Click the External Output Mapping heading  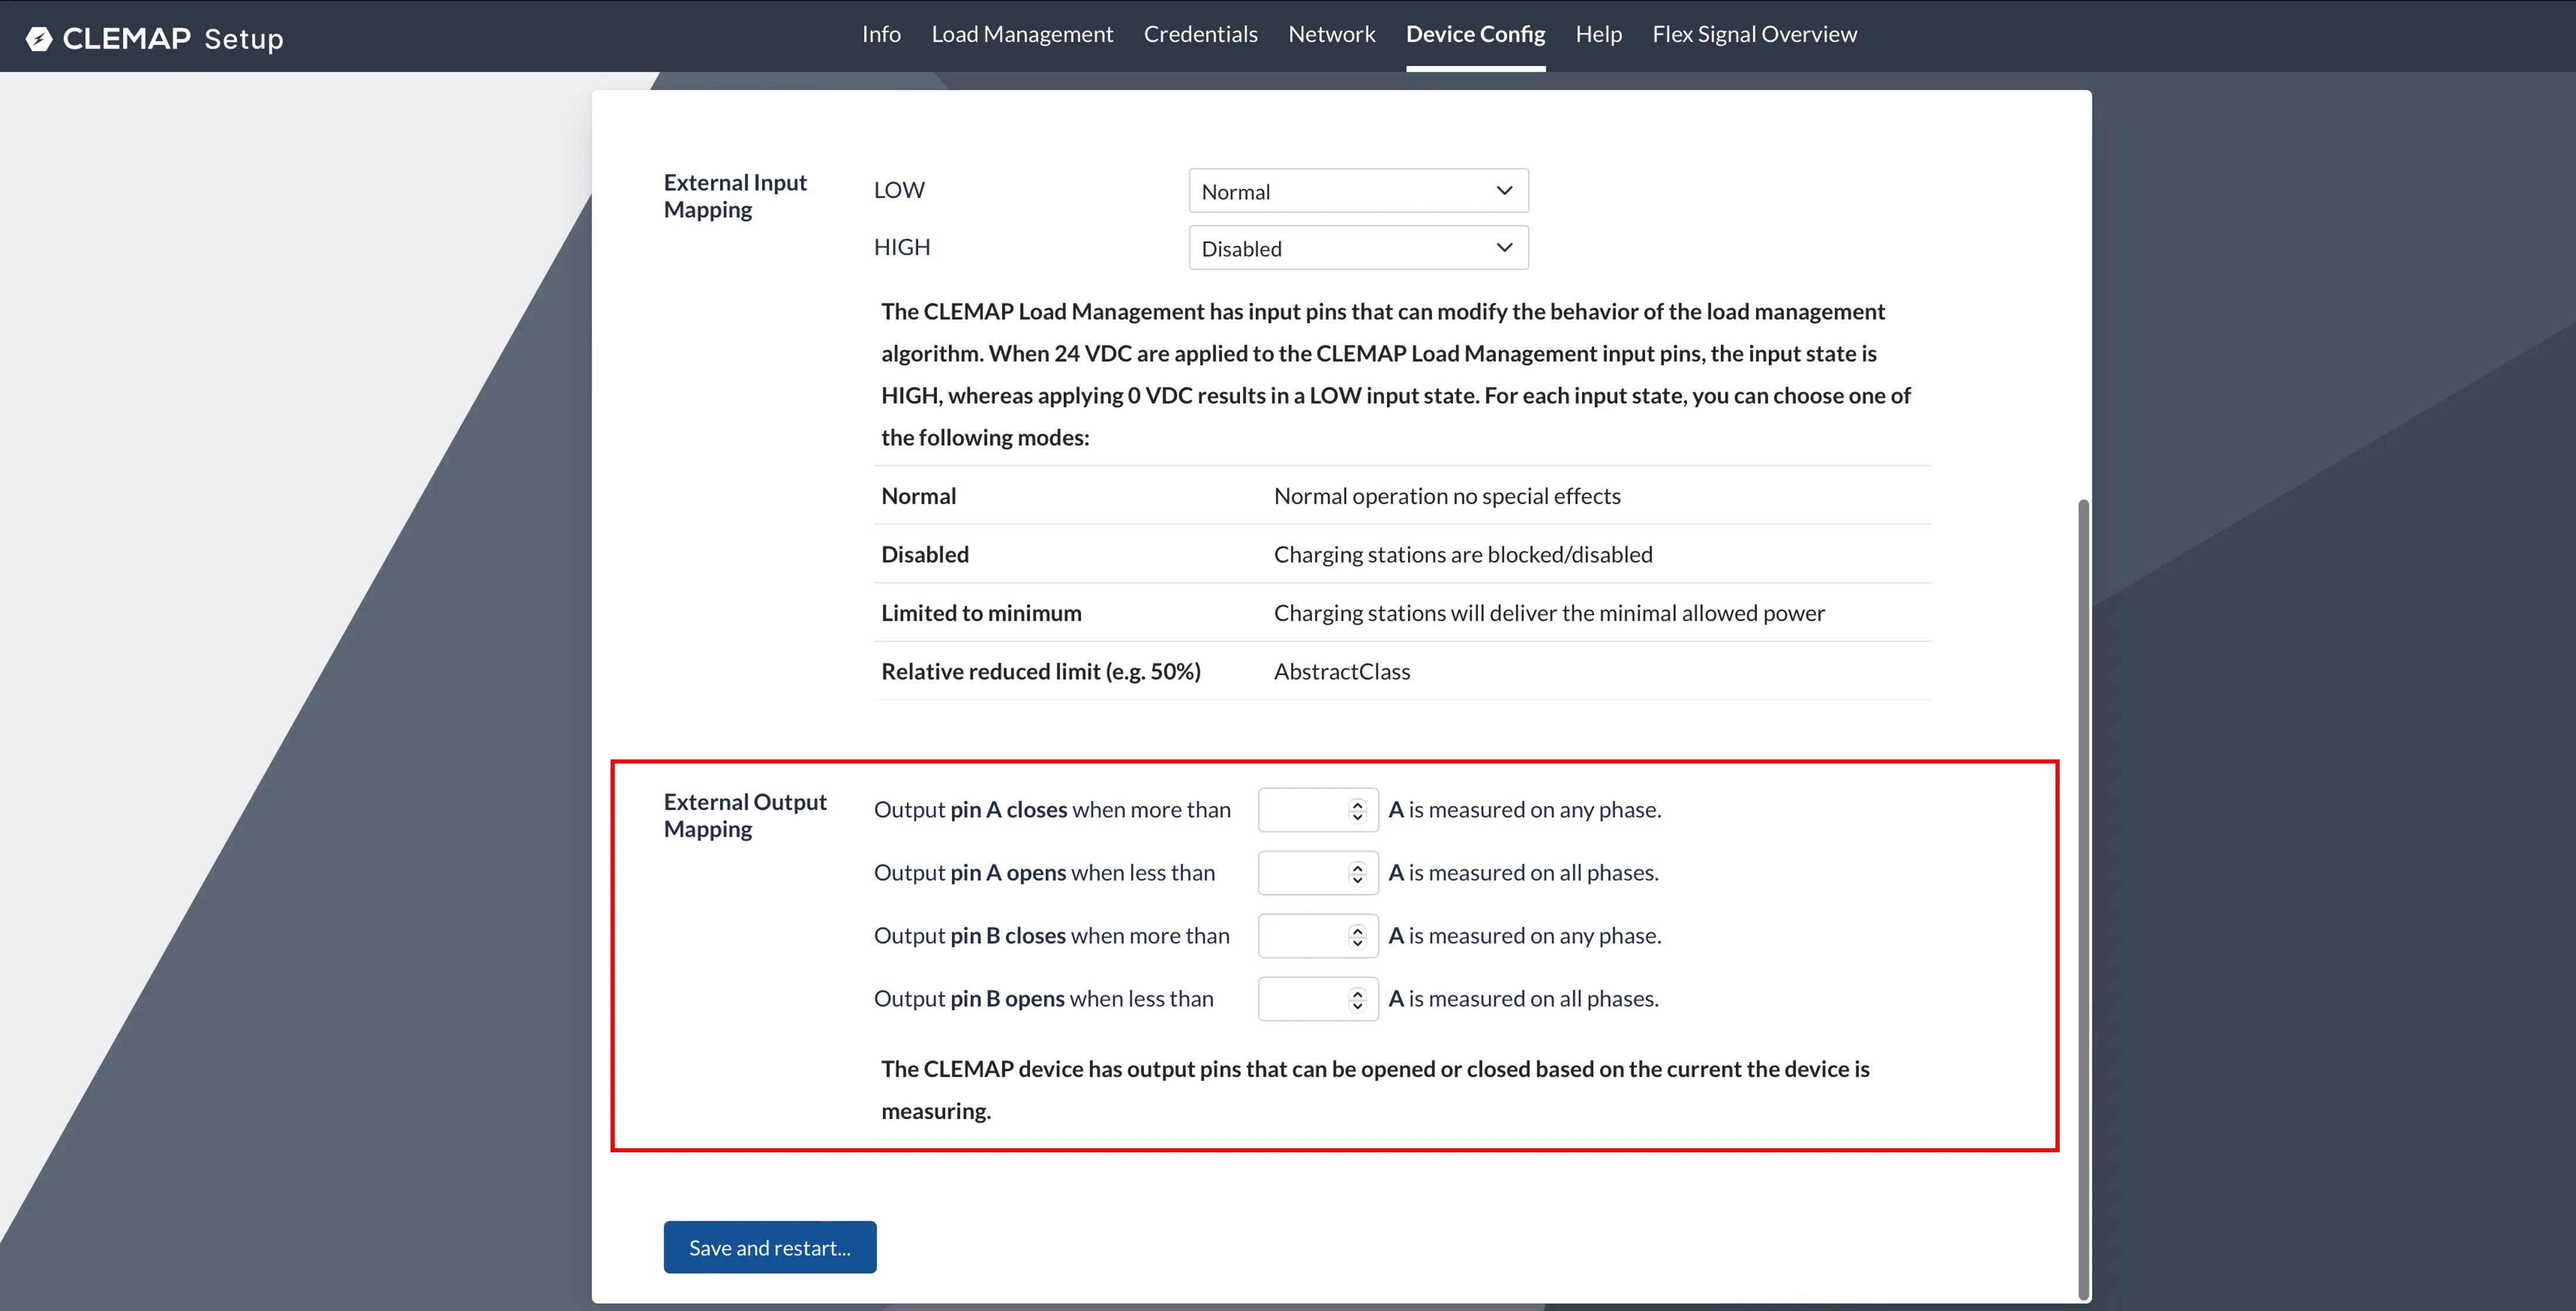[x=745, y=815]
